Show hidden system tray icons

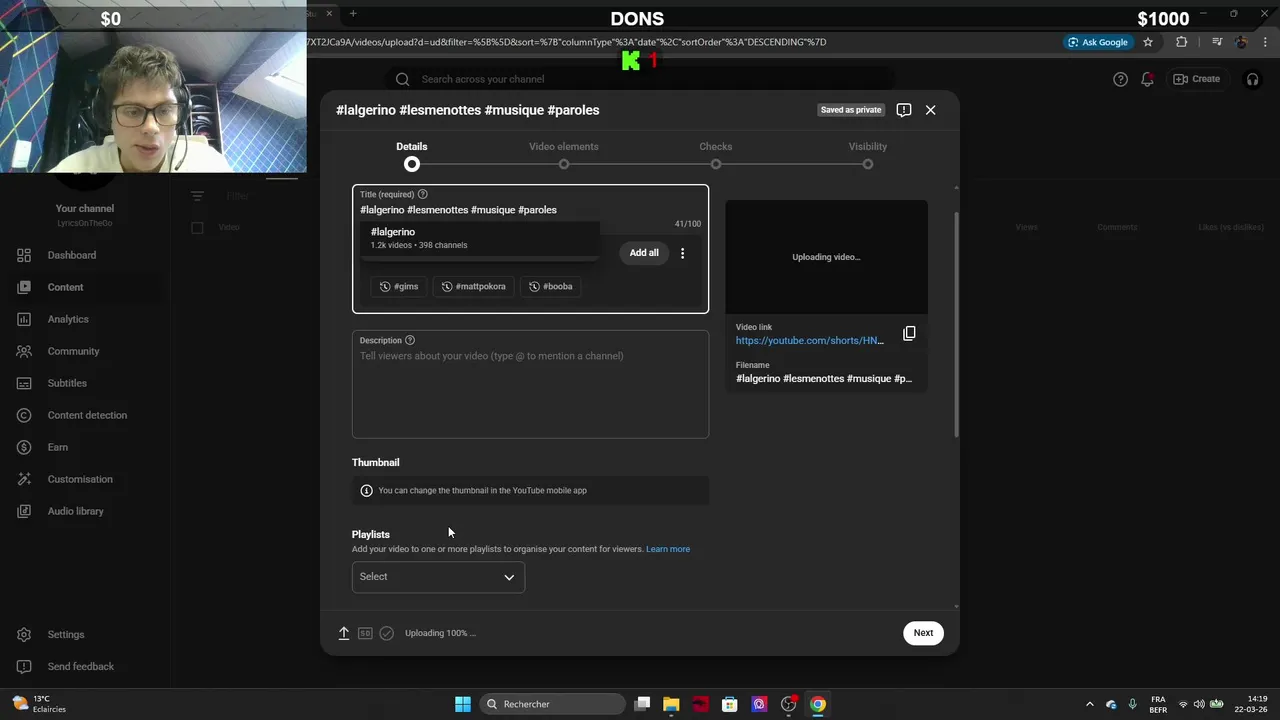pos(1090,704)
